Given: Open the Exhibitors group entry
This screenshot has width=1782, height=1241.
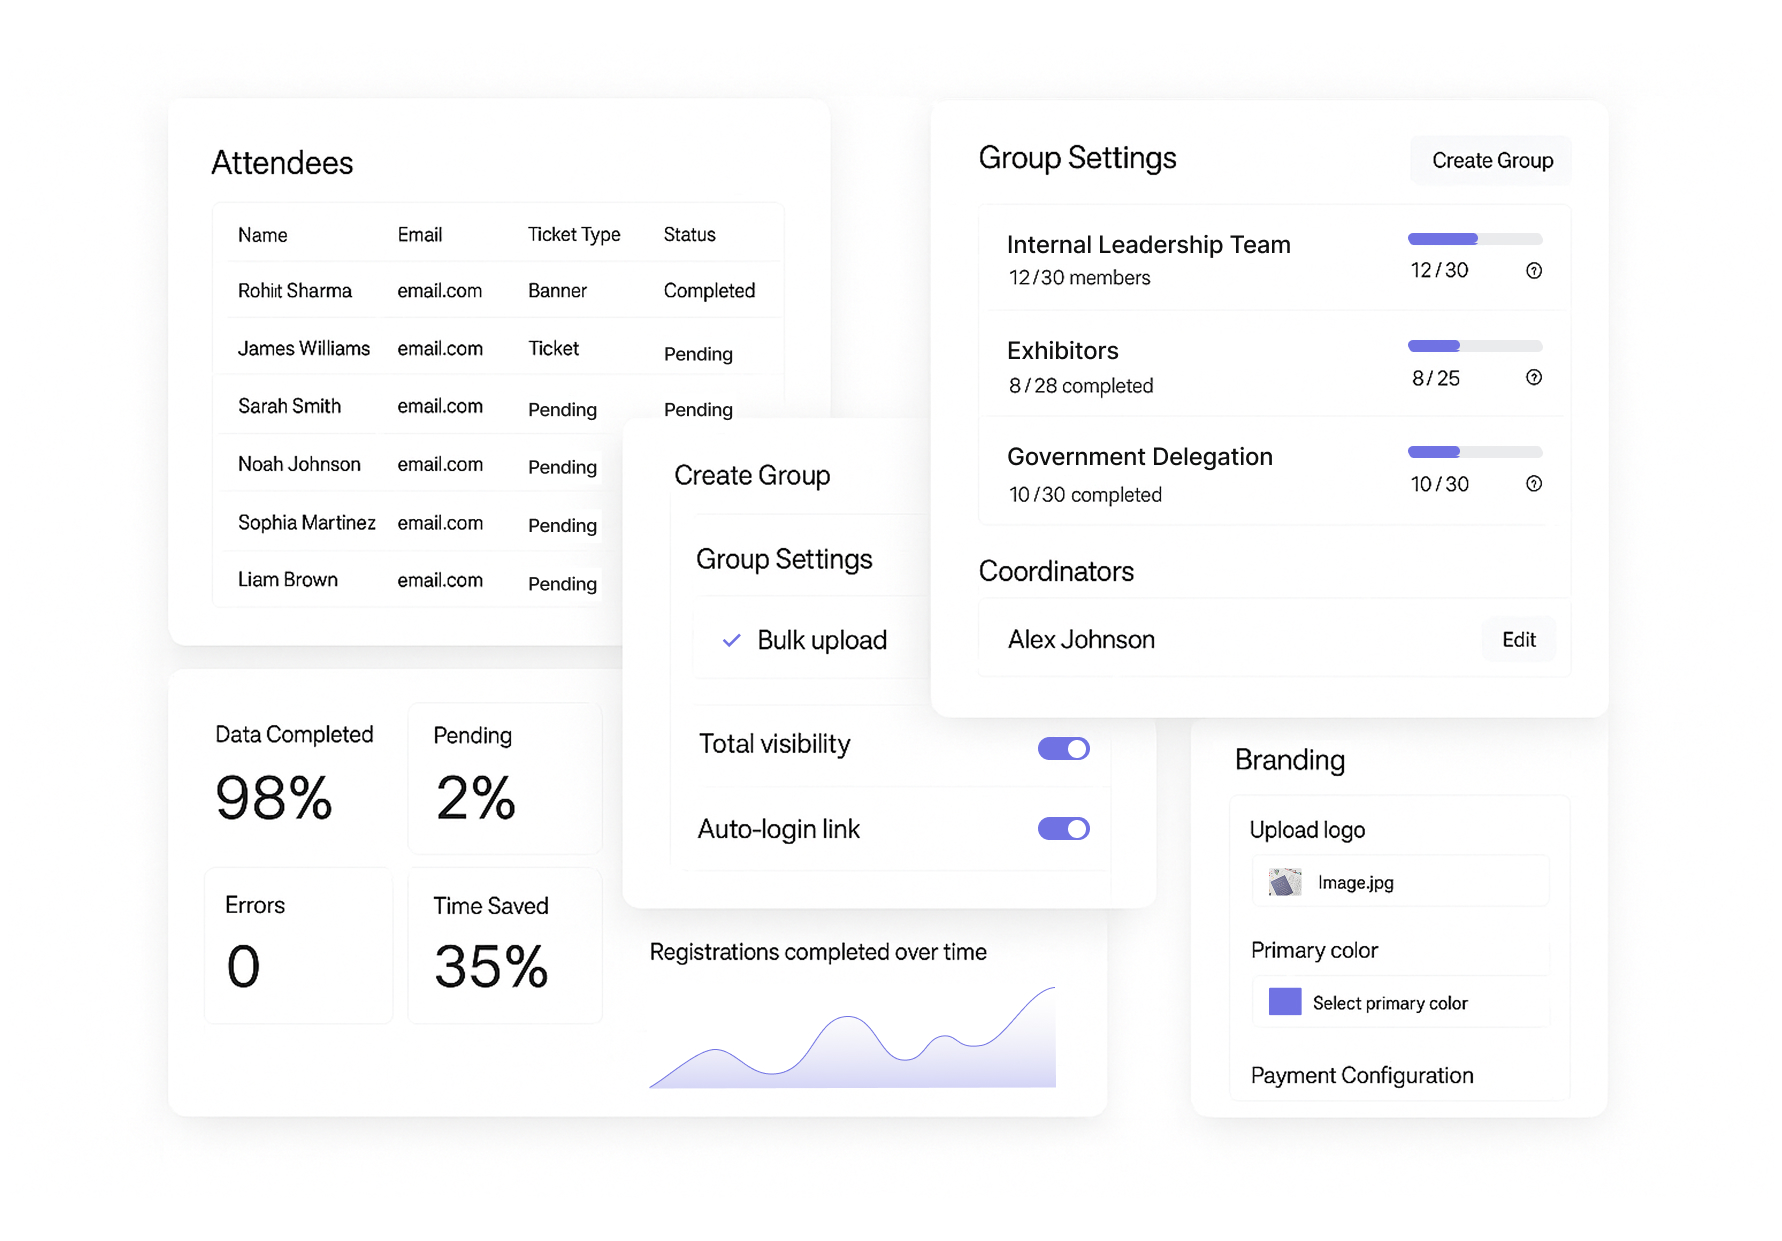Looking at the screenshot, I should pyautogui.click(x=1063, y=351).
